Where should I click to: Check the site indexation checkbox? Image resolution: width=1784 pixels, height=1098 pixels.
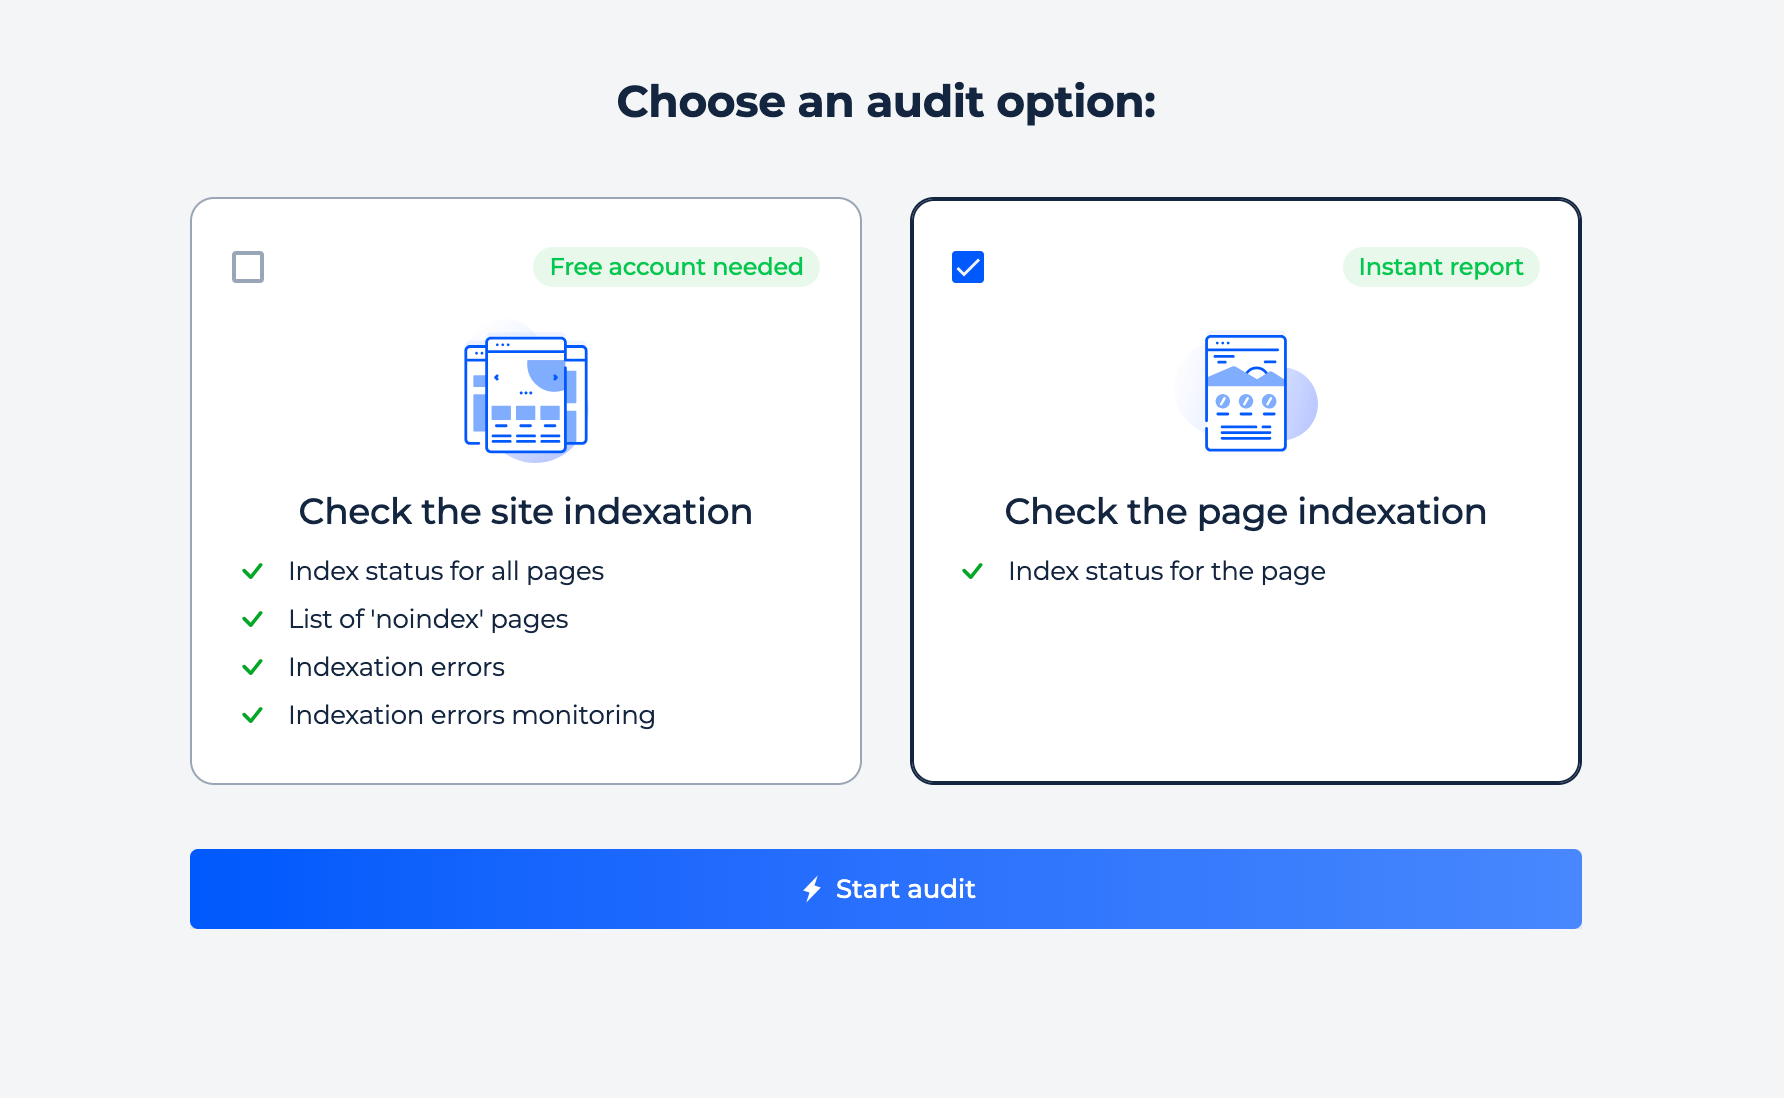click(248, 267)
